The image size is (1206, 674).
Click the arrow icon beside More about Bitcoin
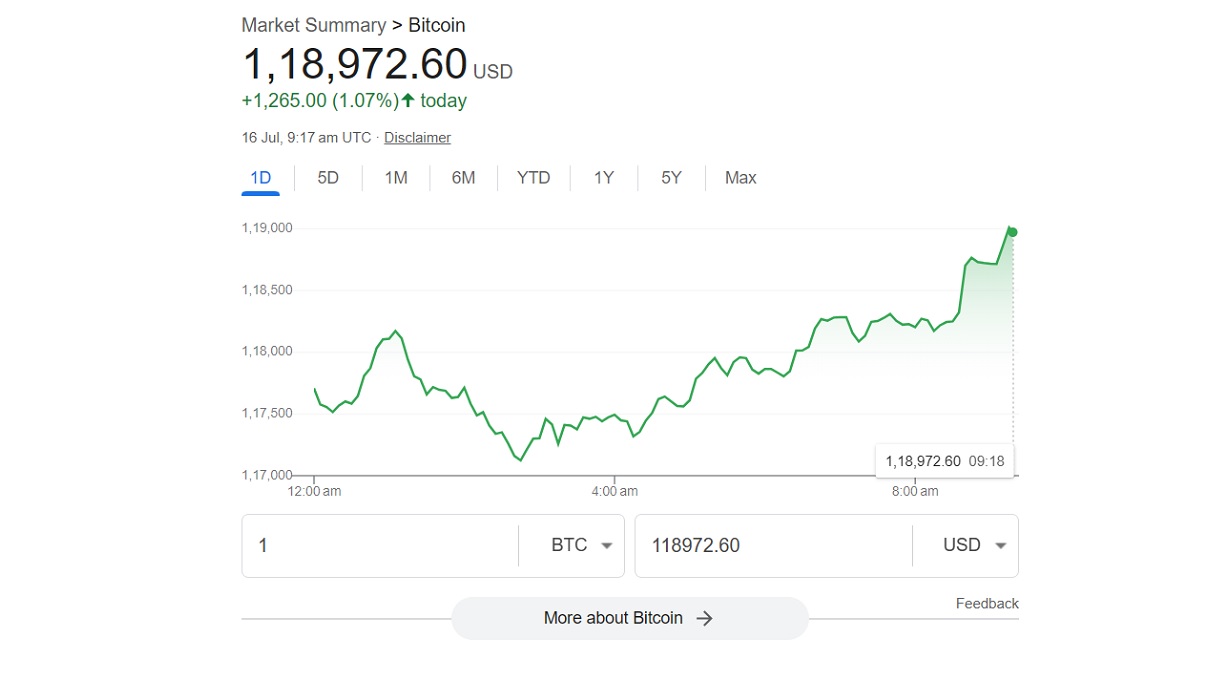click(x=704, y=619)
